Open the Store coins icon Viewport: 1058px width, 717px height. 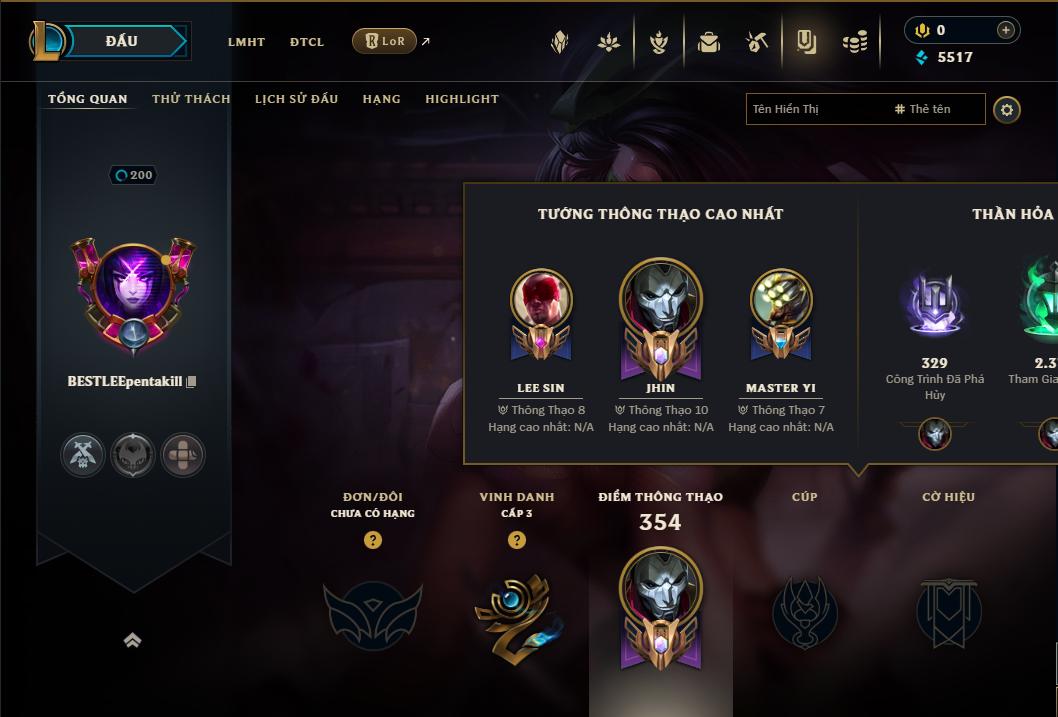[x=855, y=43]
